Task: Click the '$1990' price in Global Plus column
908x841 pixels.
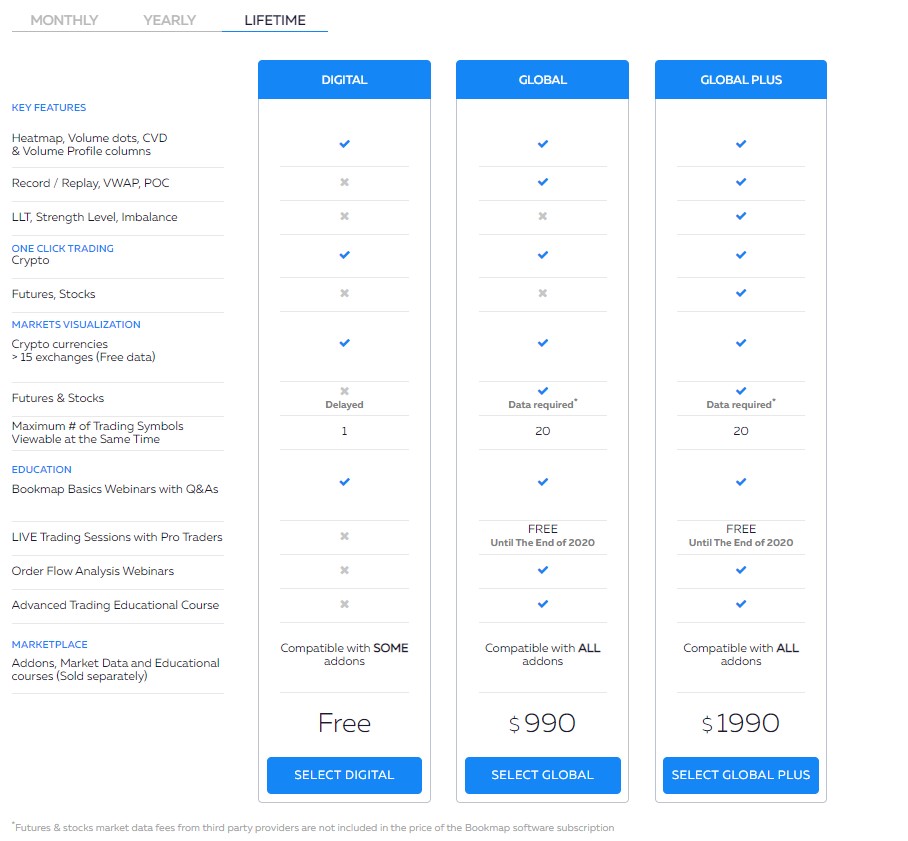Action: coord(740,723)
